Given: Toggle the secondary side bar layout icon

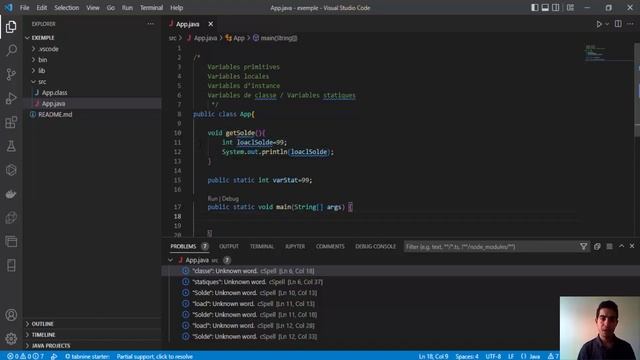Looking at the screenshot, I should (556, 8).
